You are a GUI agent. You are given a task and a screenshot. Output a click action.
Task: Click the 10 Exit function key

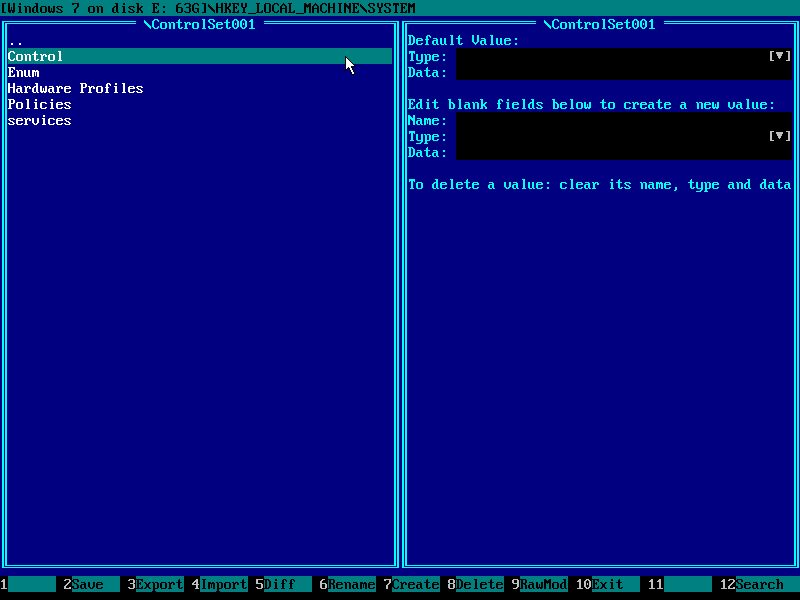tap(607, 584)
